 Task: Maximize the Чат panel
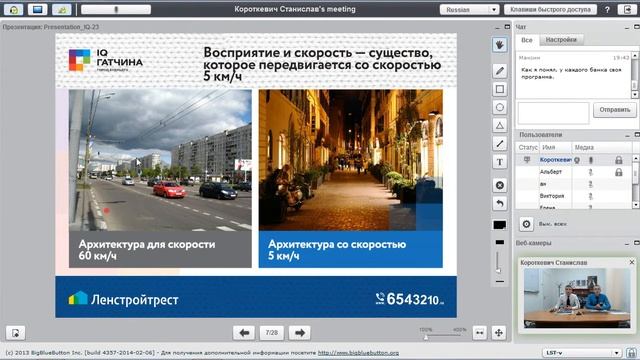[x=637, y=27]
